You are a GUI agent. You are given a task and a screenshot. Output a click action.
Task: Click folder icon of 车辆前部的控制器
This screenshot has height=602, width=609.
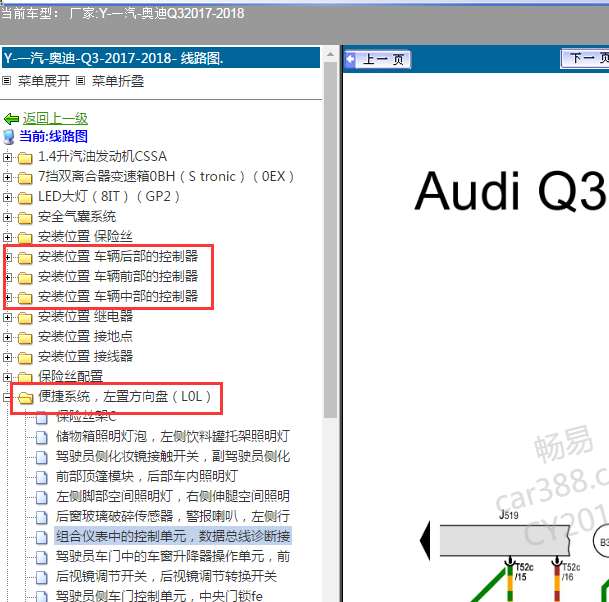tap(25, 278)
